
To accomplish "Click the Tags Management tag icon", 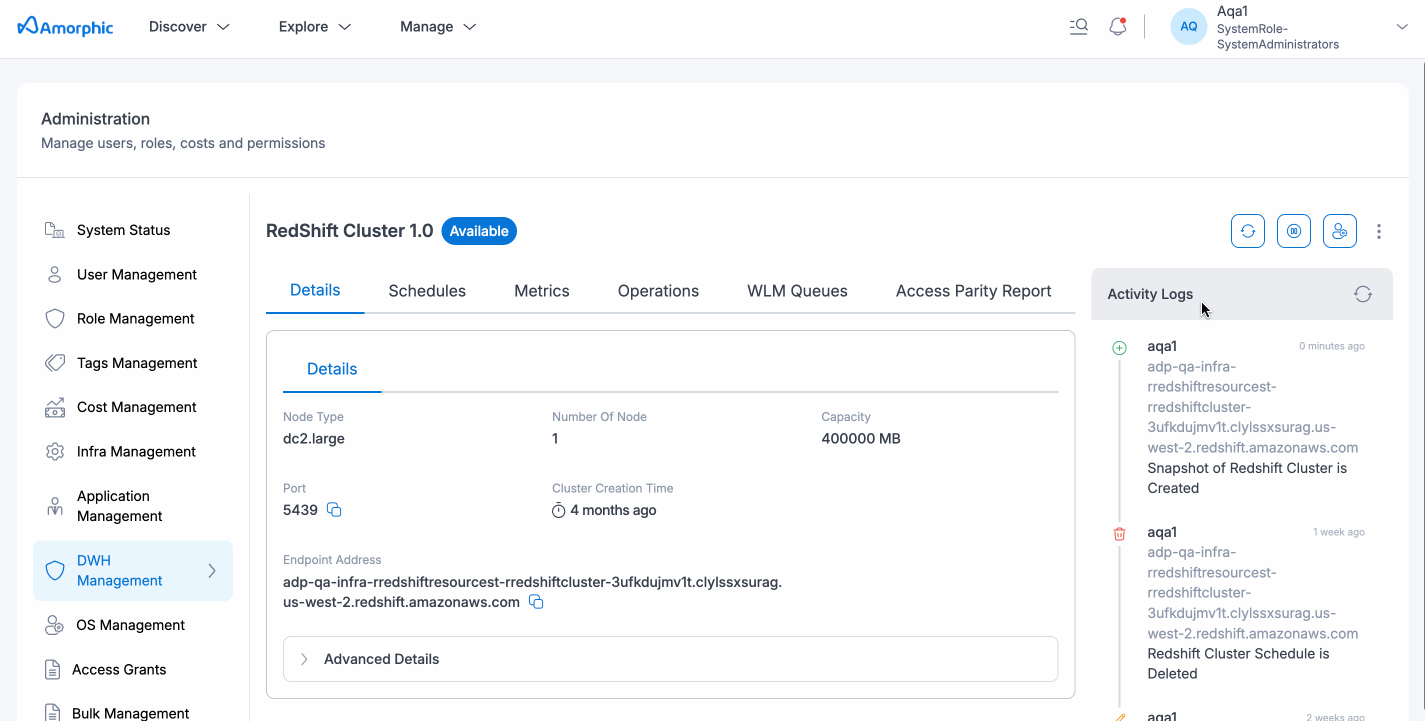I will (x=55, y=363).
